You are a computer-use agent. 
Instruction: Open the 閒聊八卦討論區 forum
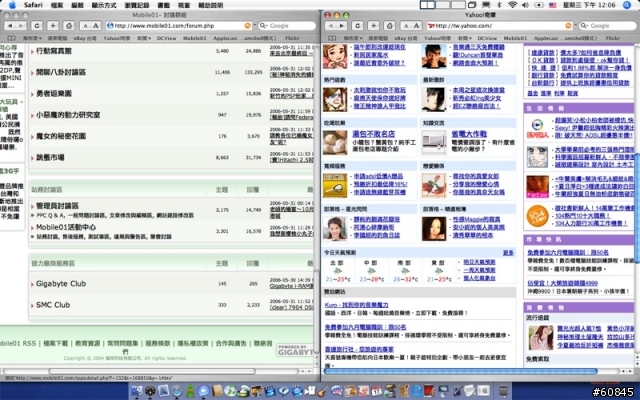[61, 72]
